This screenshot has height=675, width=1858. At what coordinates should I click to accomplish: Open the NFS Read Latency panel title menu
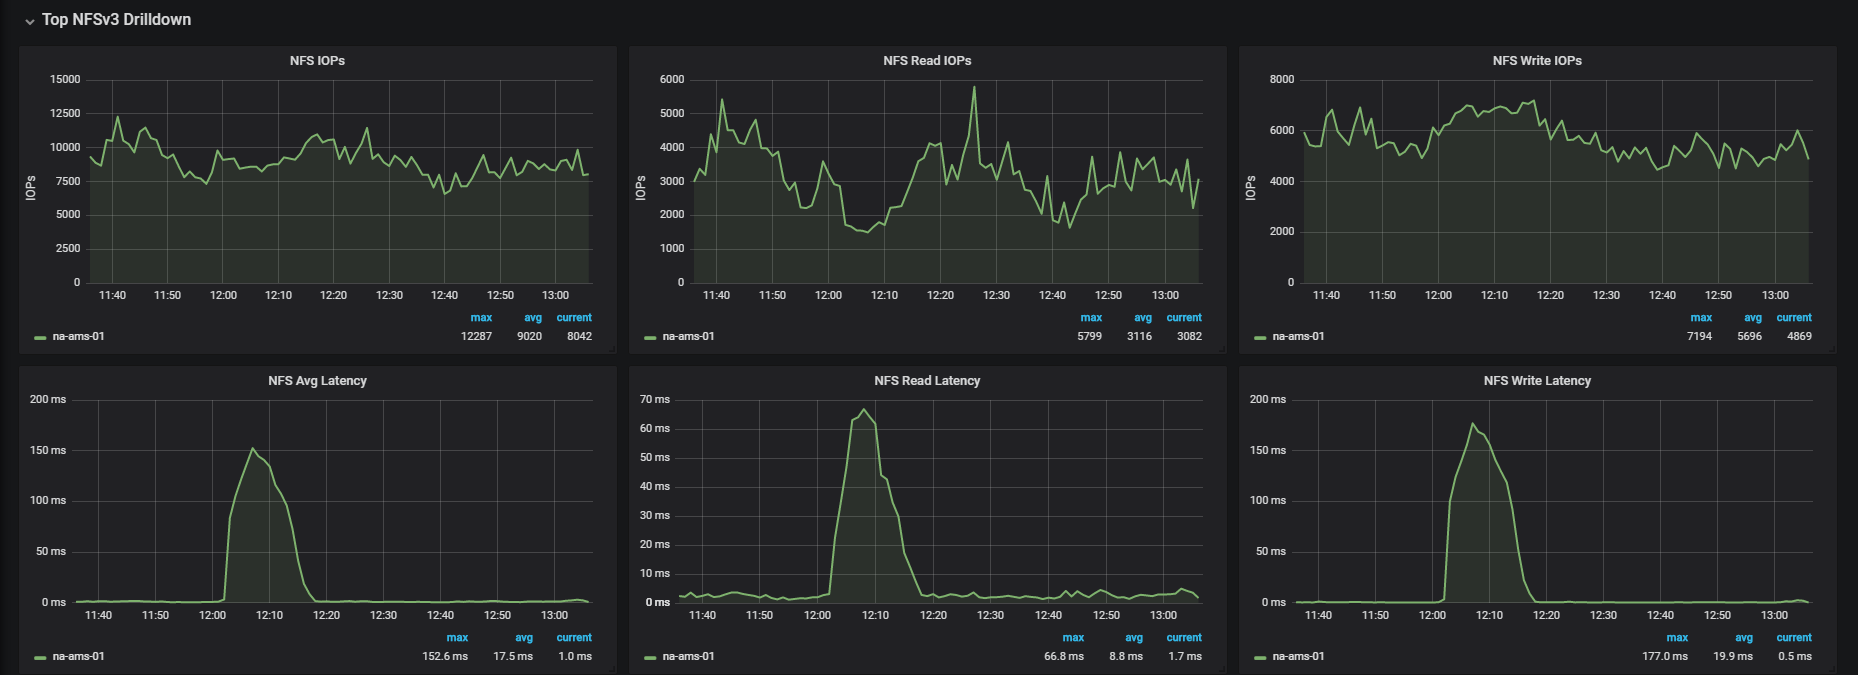[x=927, y=381]
